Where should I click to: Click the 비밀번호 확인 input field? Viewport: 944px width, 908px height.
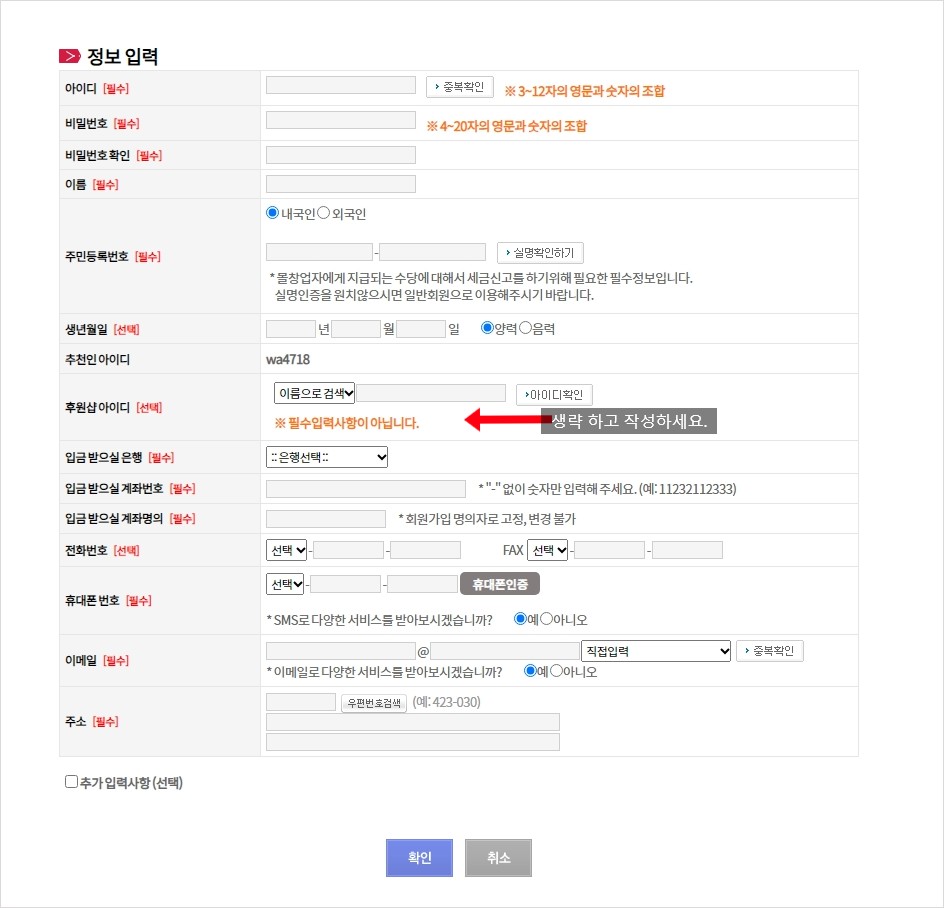(341, 155)
